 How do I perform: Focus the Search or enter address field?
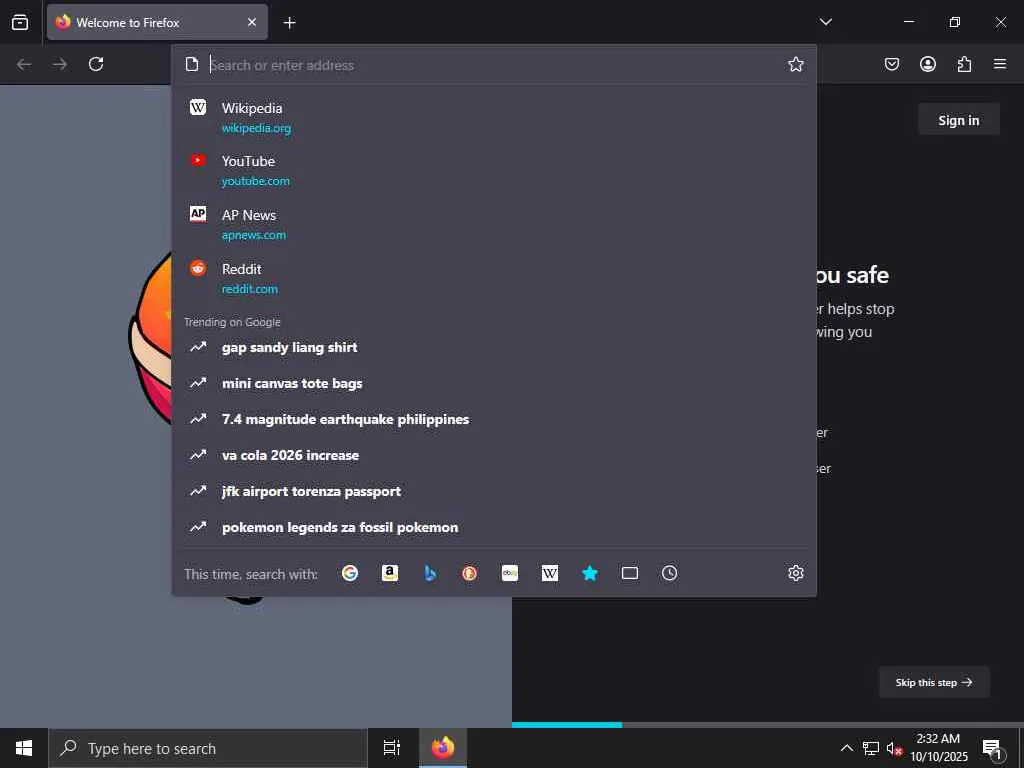coord(493,65)
